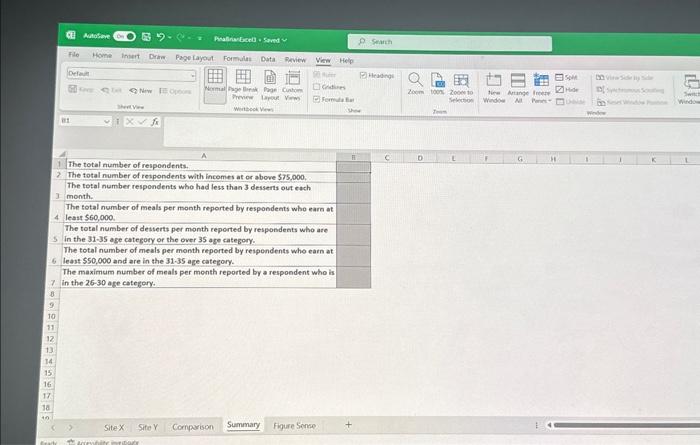The height and width of the screenshot is (445, 700).
Task: Toggle the Headings checkbox
Action: 363,75
